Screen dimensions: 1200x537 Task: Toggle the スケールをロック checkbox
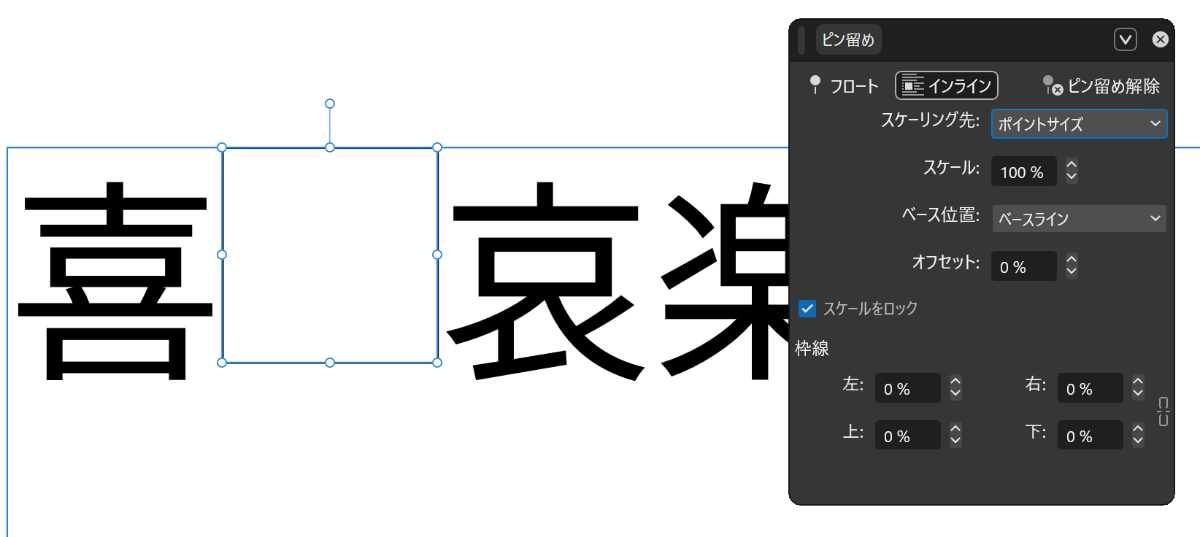pos(808,308)
